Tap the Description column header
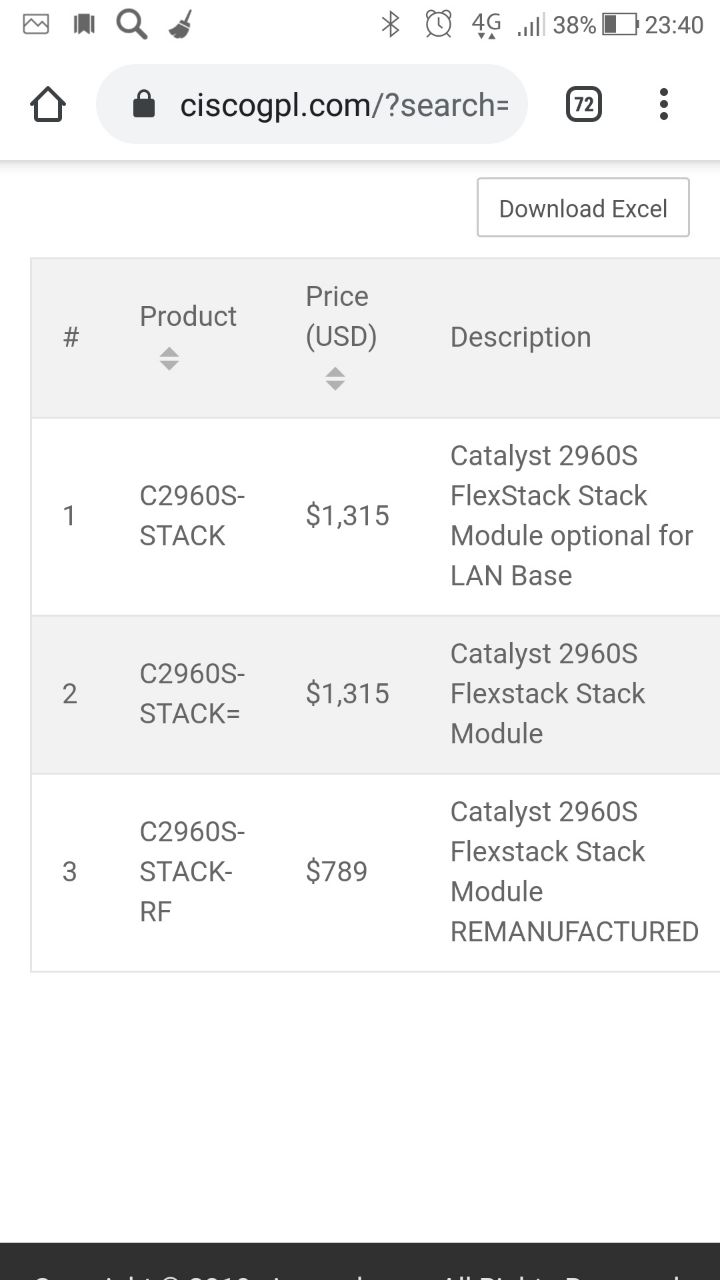 coord(521,338)
